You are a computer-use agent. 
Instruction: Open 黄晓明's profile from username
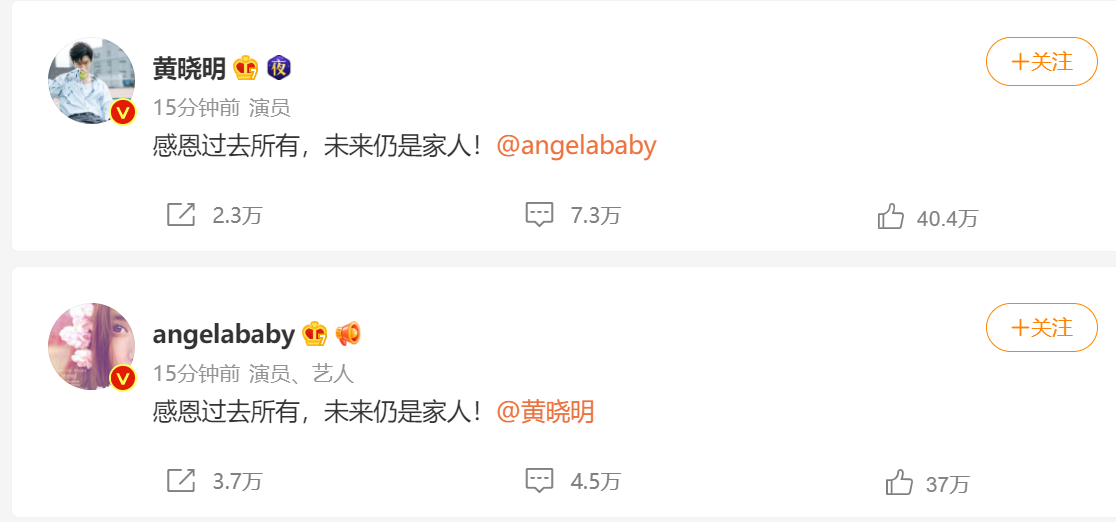point(189,68)
